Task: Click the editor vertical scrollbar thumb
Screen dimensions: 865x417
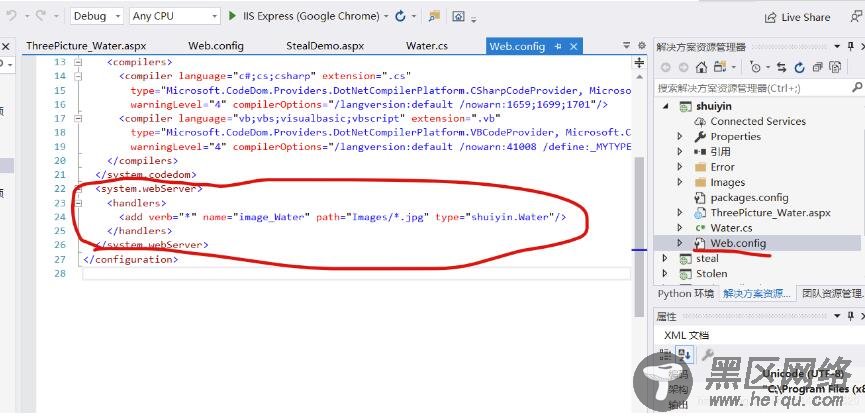Action: tap(639, 237)
